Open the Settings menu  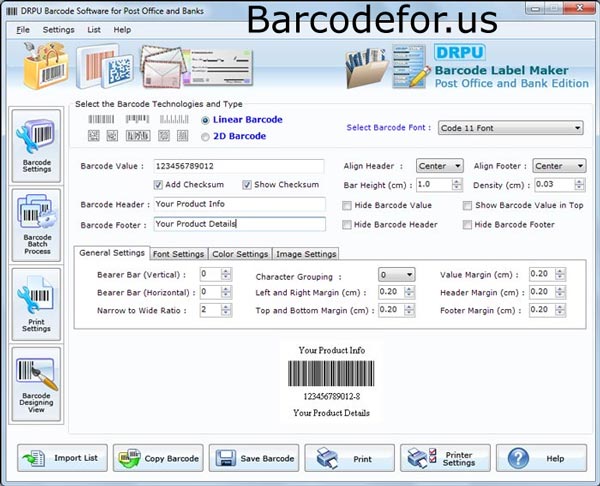[x=59, y=30]
